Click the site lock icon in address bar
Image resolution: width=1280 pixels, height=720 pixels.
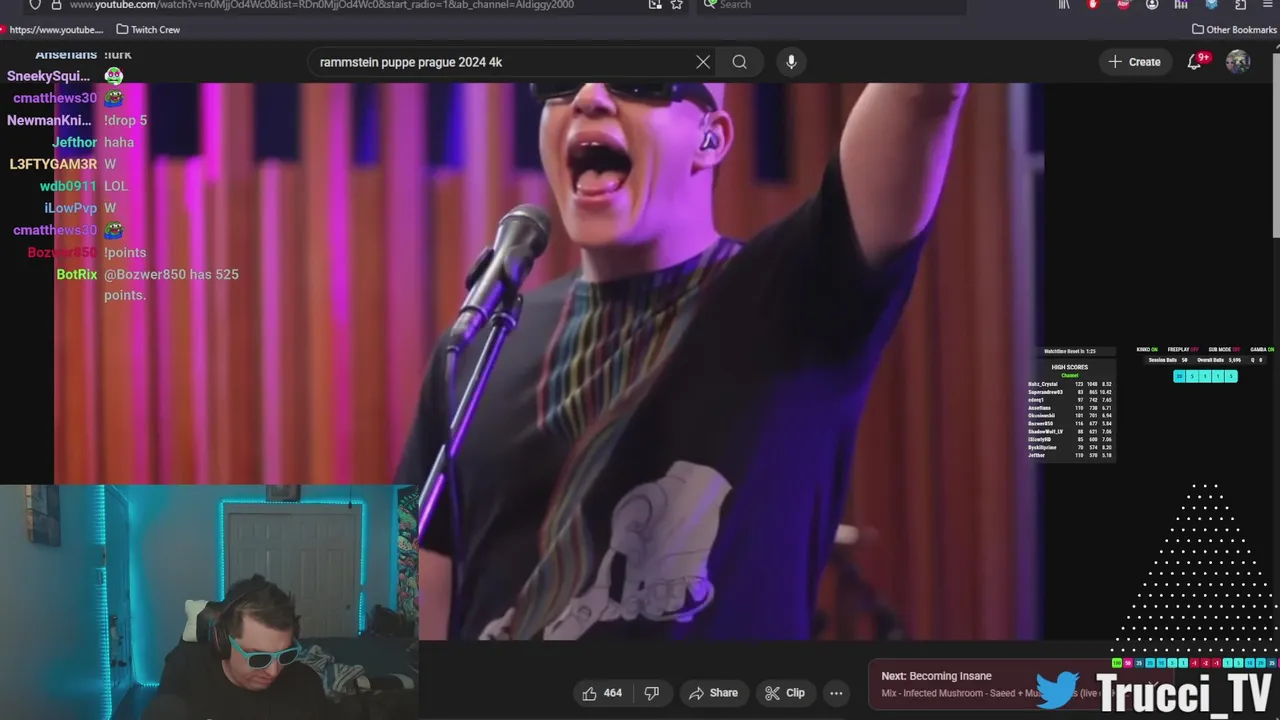click(x=56, y=5)
